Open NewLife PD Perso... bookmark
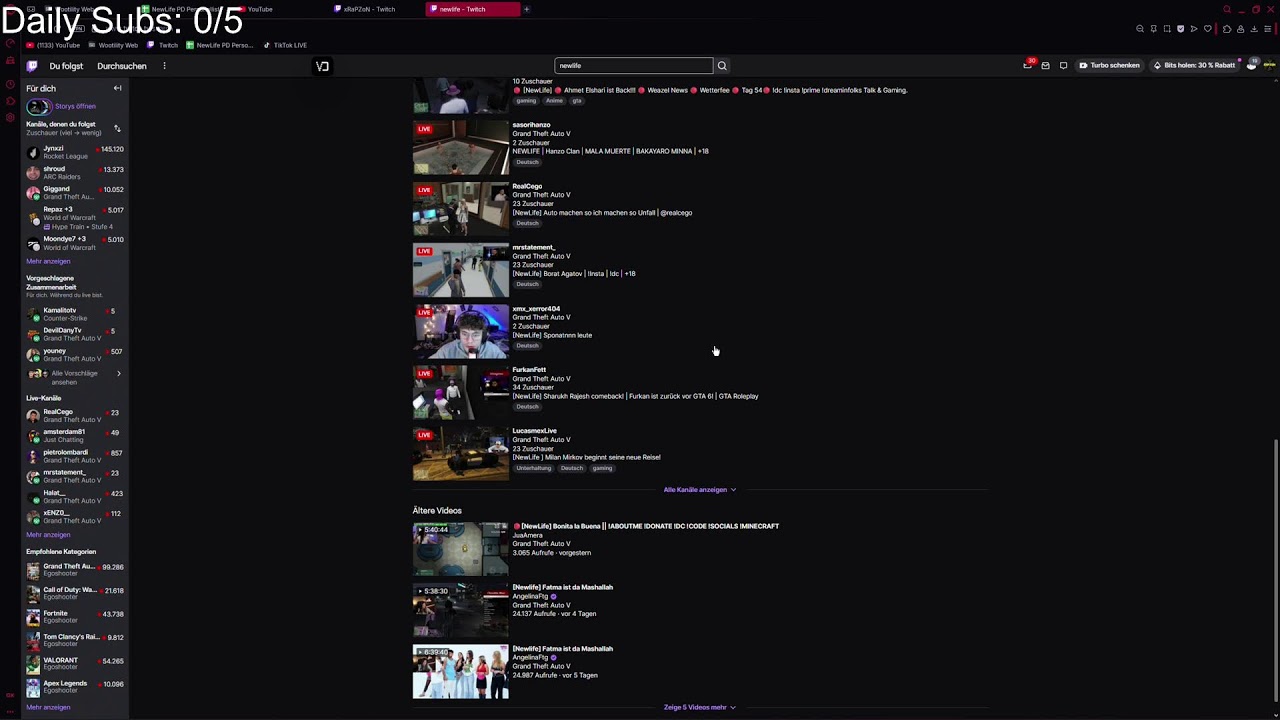The height and width of the screenshot is (720, 1280). (x=219, y=45)
